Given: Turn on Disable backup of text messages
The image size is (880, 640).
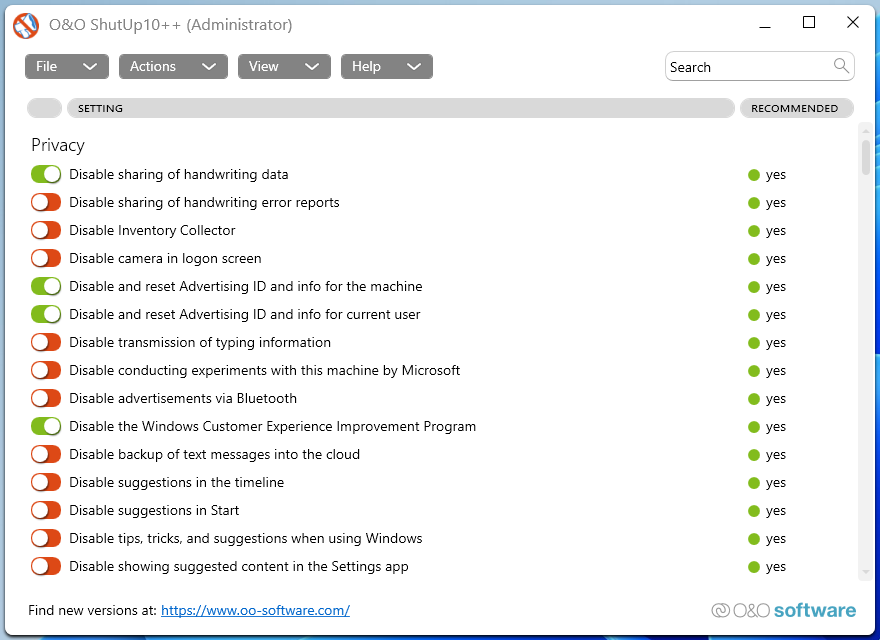Looking at the screenshot, I should (46, 454).
